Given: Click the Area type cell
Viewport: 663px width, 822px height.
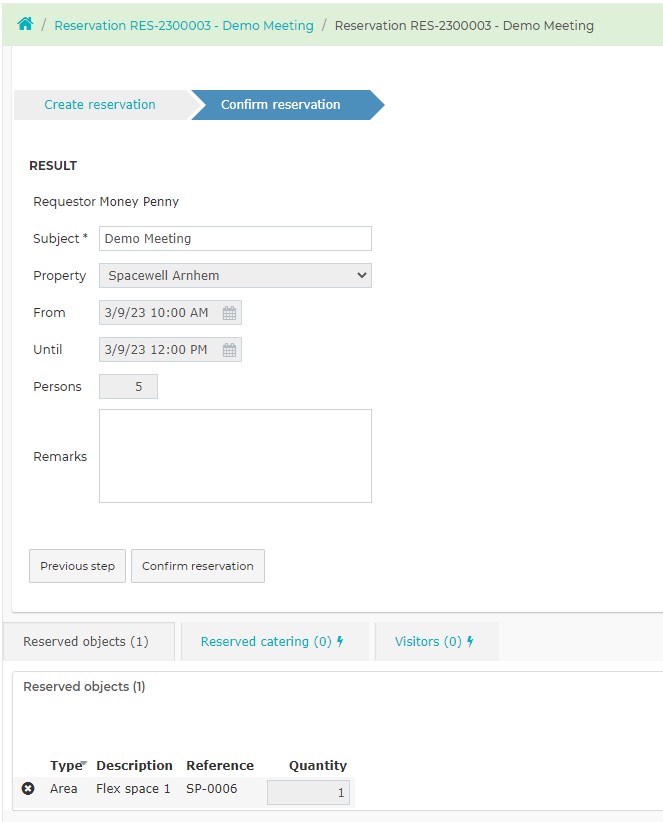Looking at the screenshot, I should [x=63, y=788].
